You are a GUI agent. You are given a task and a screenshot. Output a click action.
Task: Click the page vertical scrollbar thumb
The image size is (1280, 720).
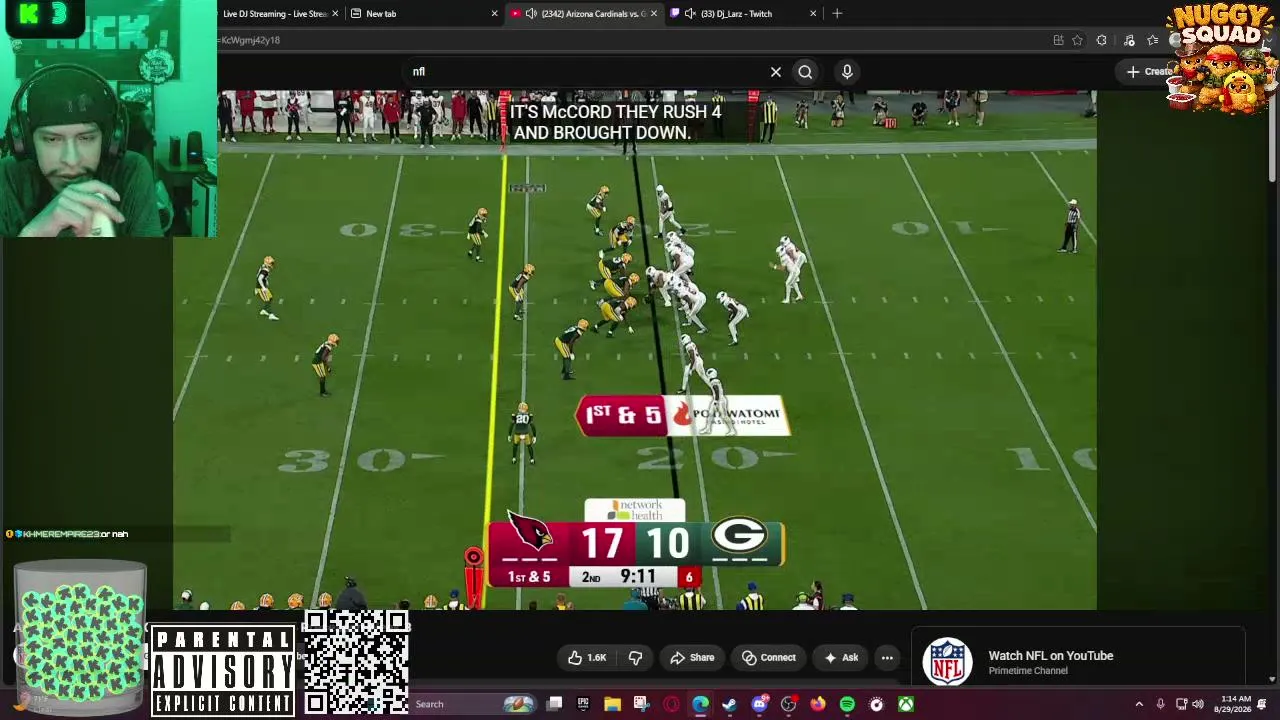[x=1272, y=140]
